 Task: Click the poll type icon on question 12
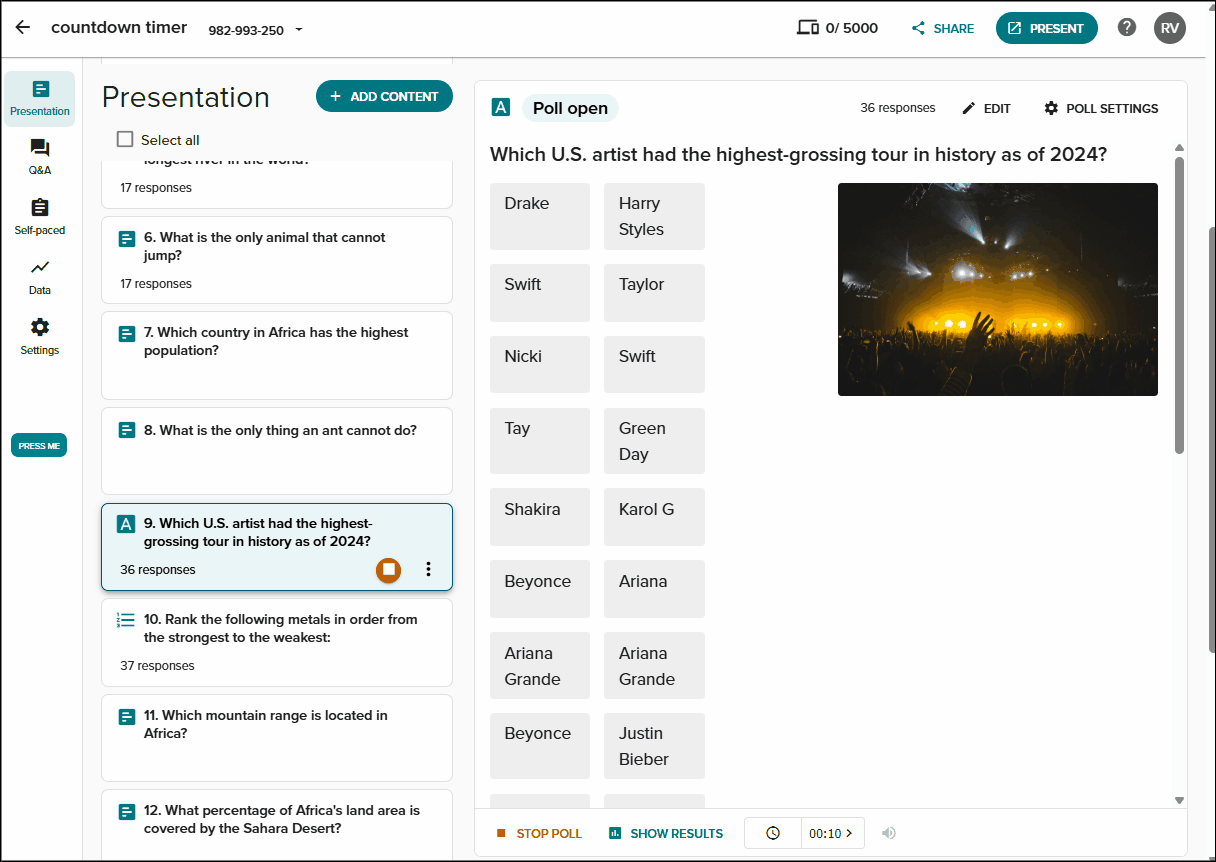126,812
